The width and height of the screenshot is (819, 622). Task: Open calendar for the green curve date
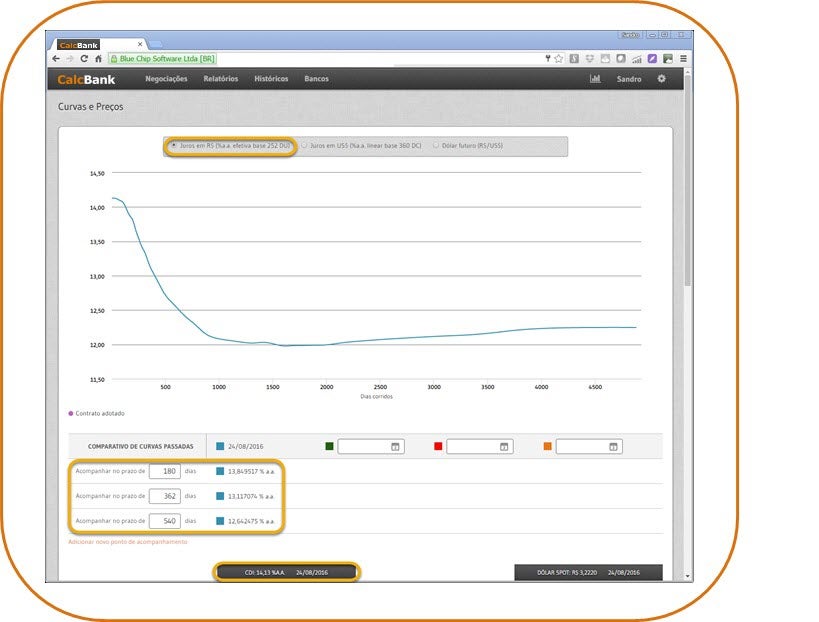(395, 447)
